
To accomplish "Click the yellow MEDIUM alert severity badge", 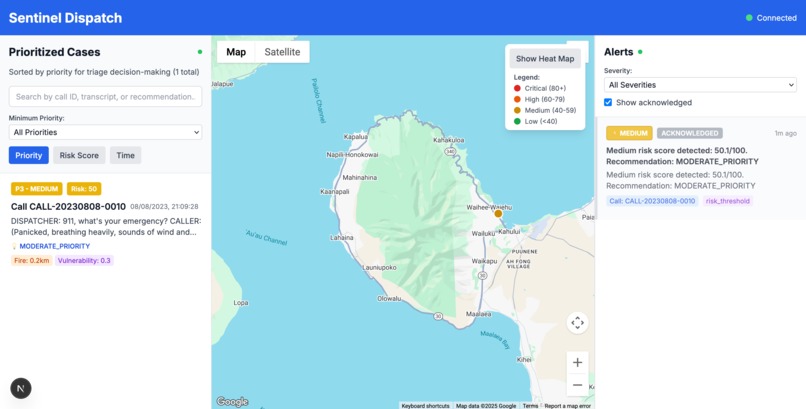I will [x=629, y=133].
